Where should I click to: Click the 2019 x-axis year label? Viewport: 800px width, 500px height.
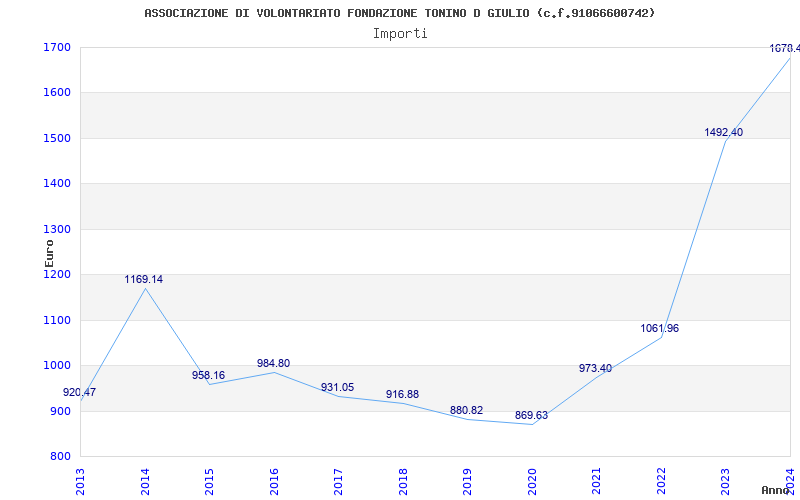[x=467, y=481]
